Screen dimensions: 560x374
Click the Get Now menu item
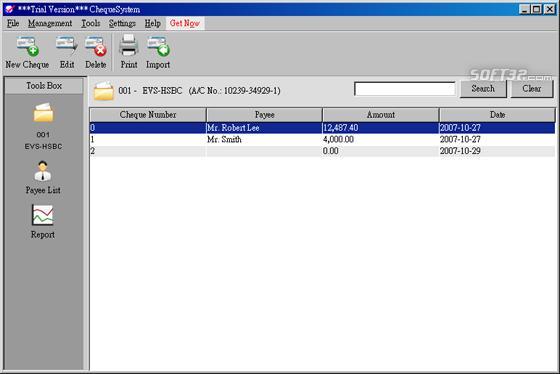tap(185, 24)
